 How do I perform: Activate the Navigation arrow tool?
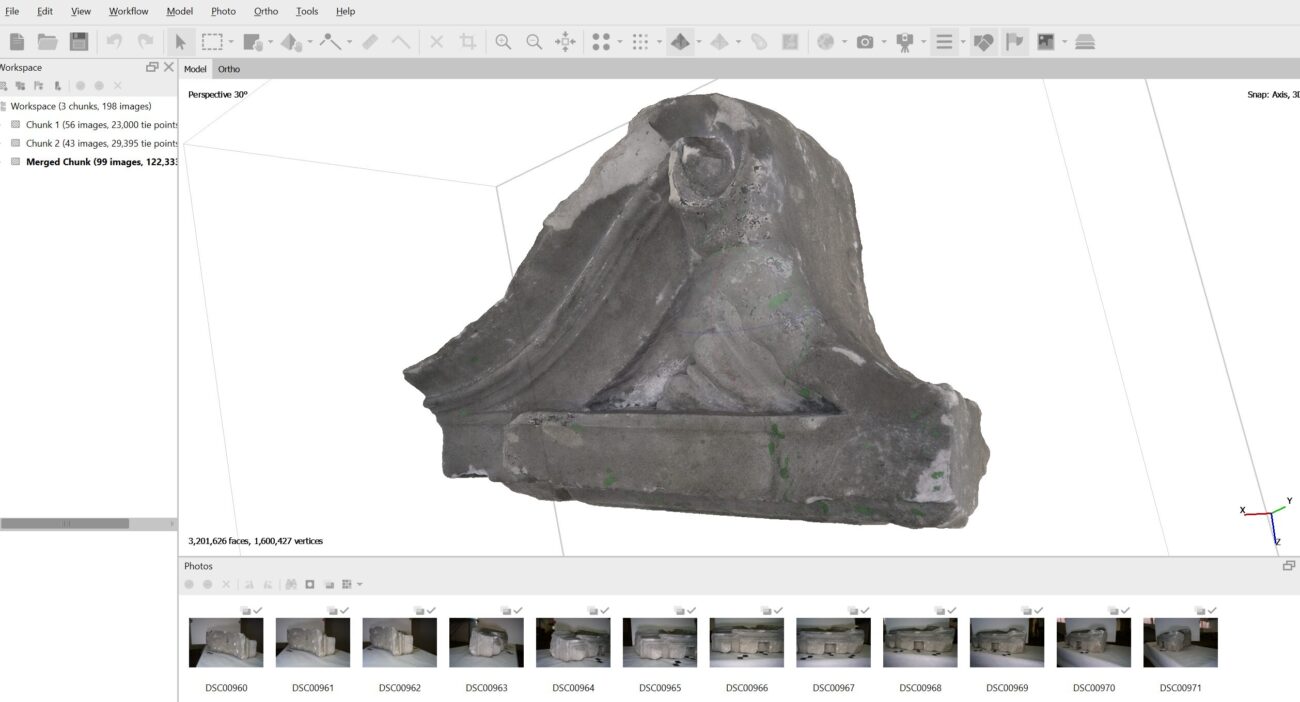[x=181, y=42]
